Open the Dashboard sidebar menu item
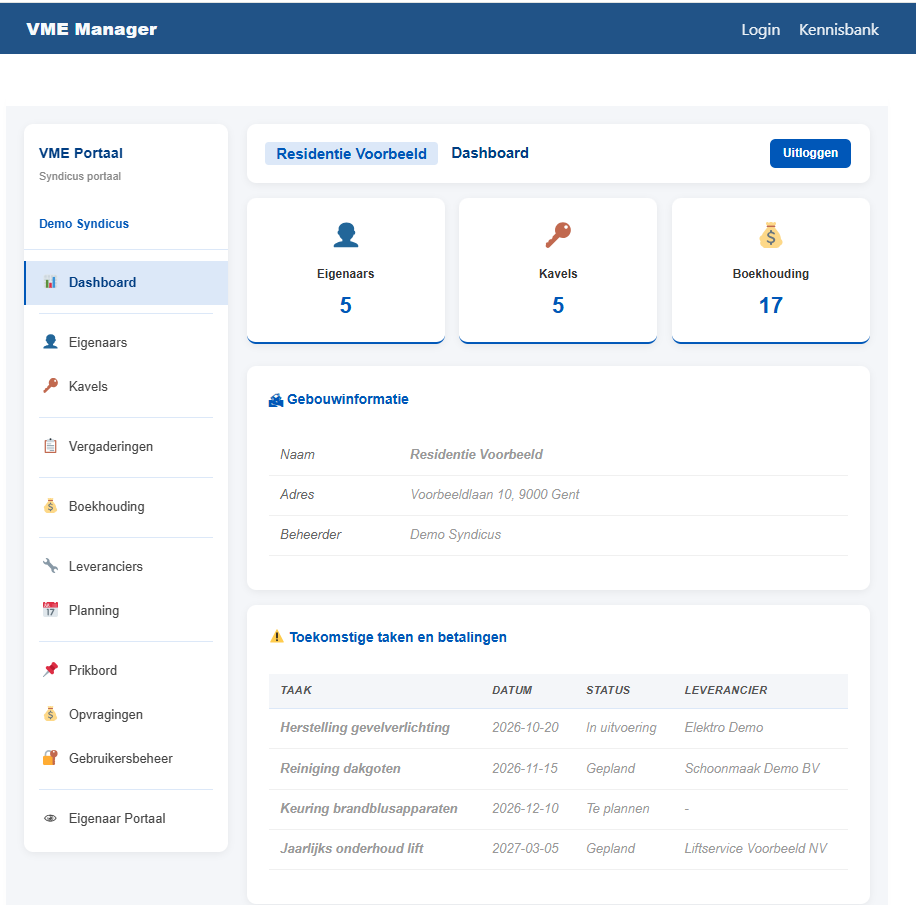This screenshot has height=905, width=916. 126,283
